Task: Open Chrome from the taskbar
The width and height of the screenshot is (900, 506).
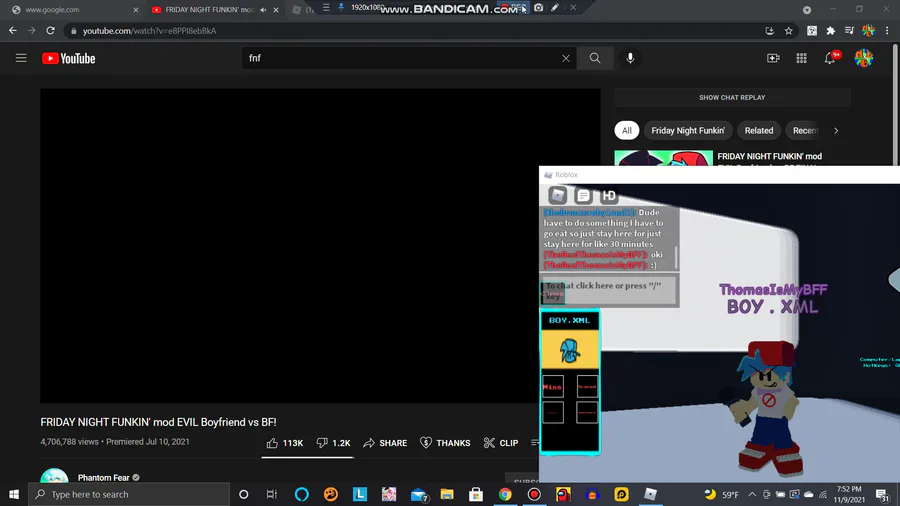Action: 505,494
